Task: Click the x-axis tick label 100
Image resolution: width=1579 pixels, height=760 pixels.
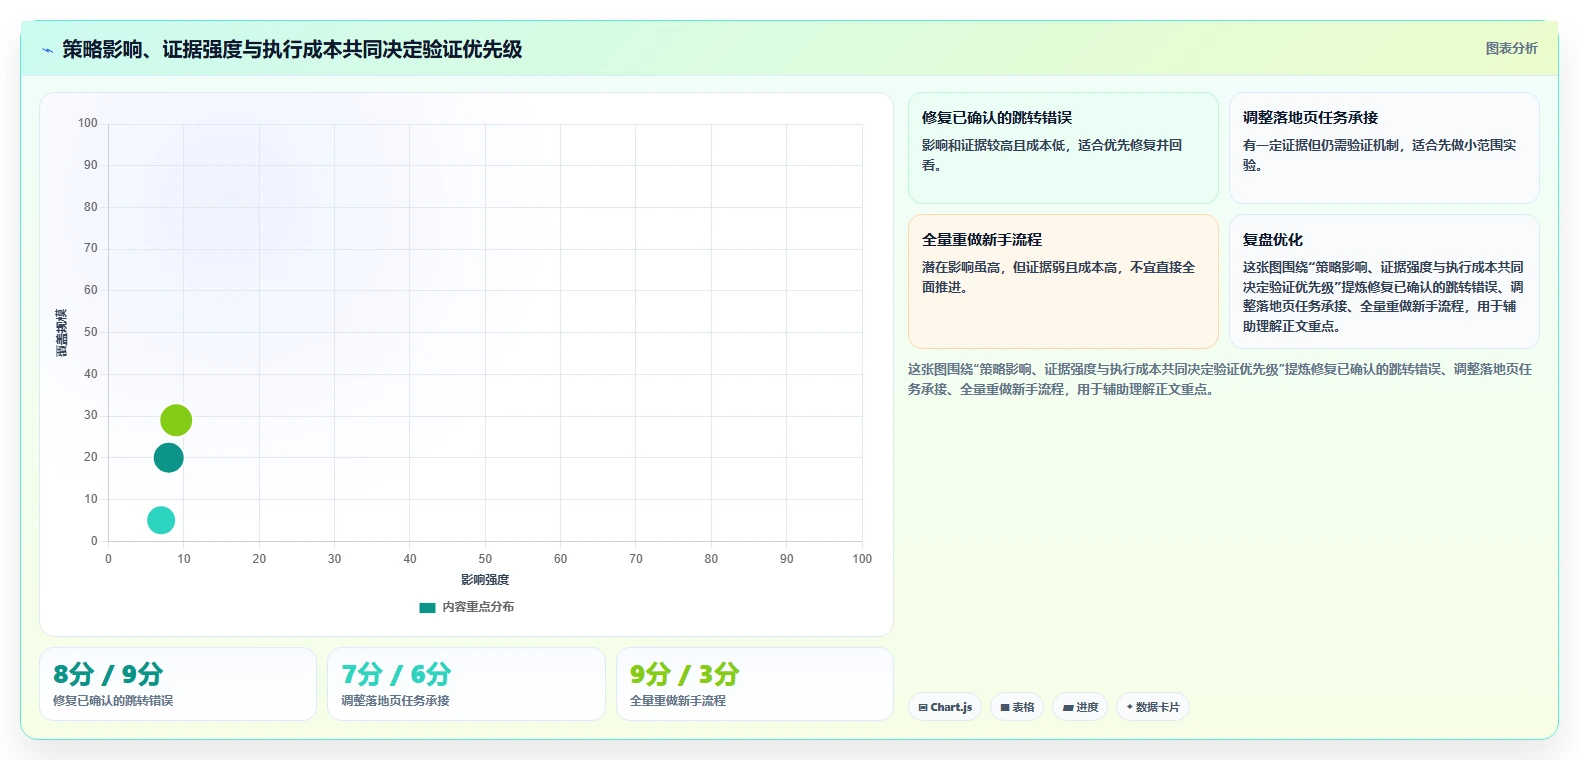Action: click(862, 559)
